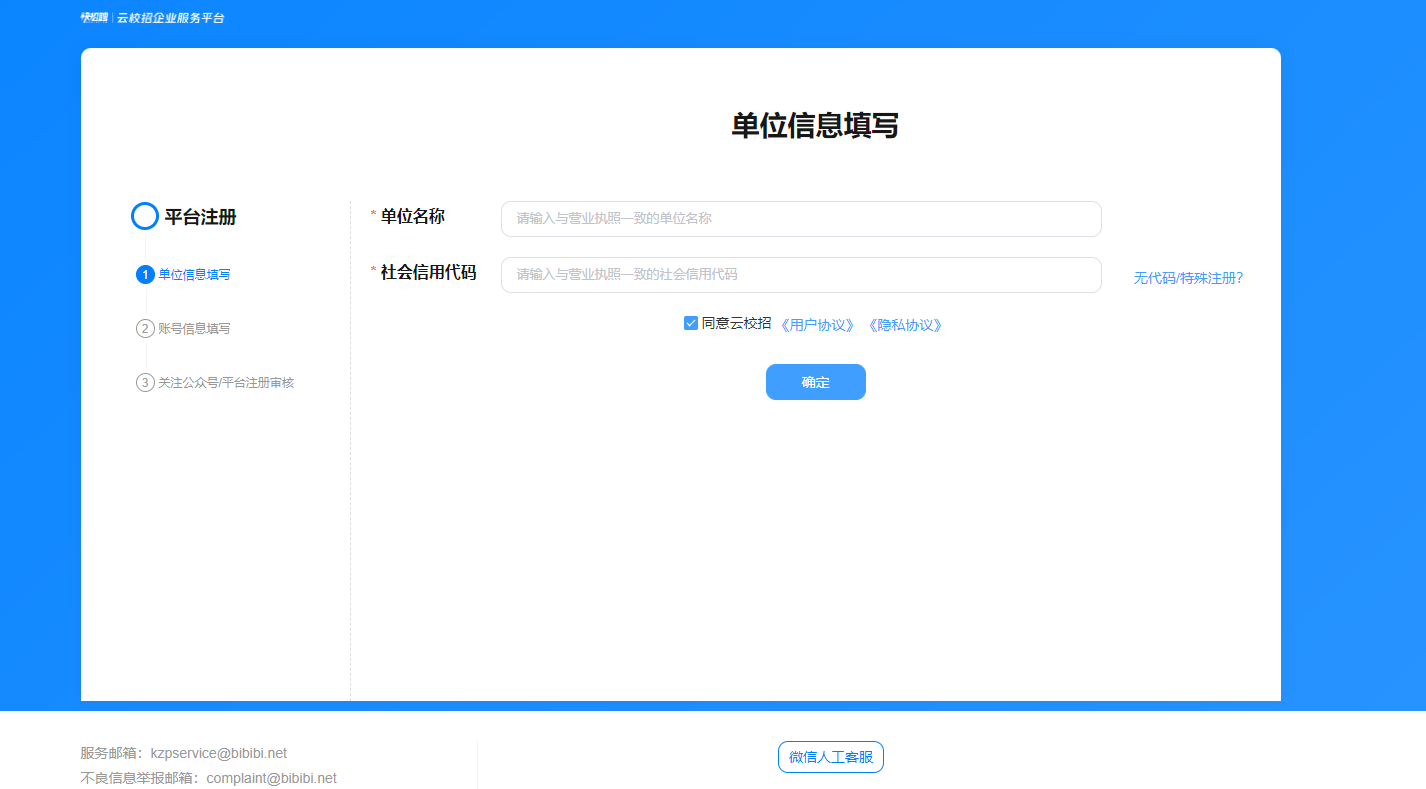The width and height of the screenshot is (1426, 789).
Task: Focus the 单位名称 input field
Action: coord(800,219)
